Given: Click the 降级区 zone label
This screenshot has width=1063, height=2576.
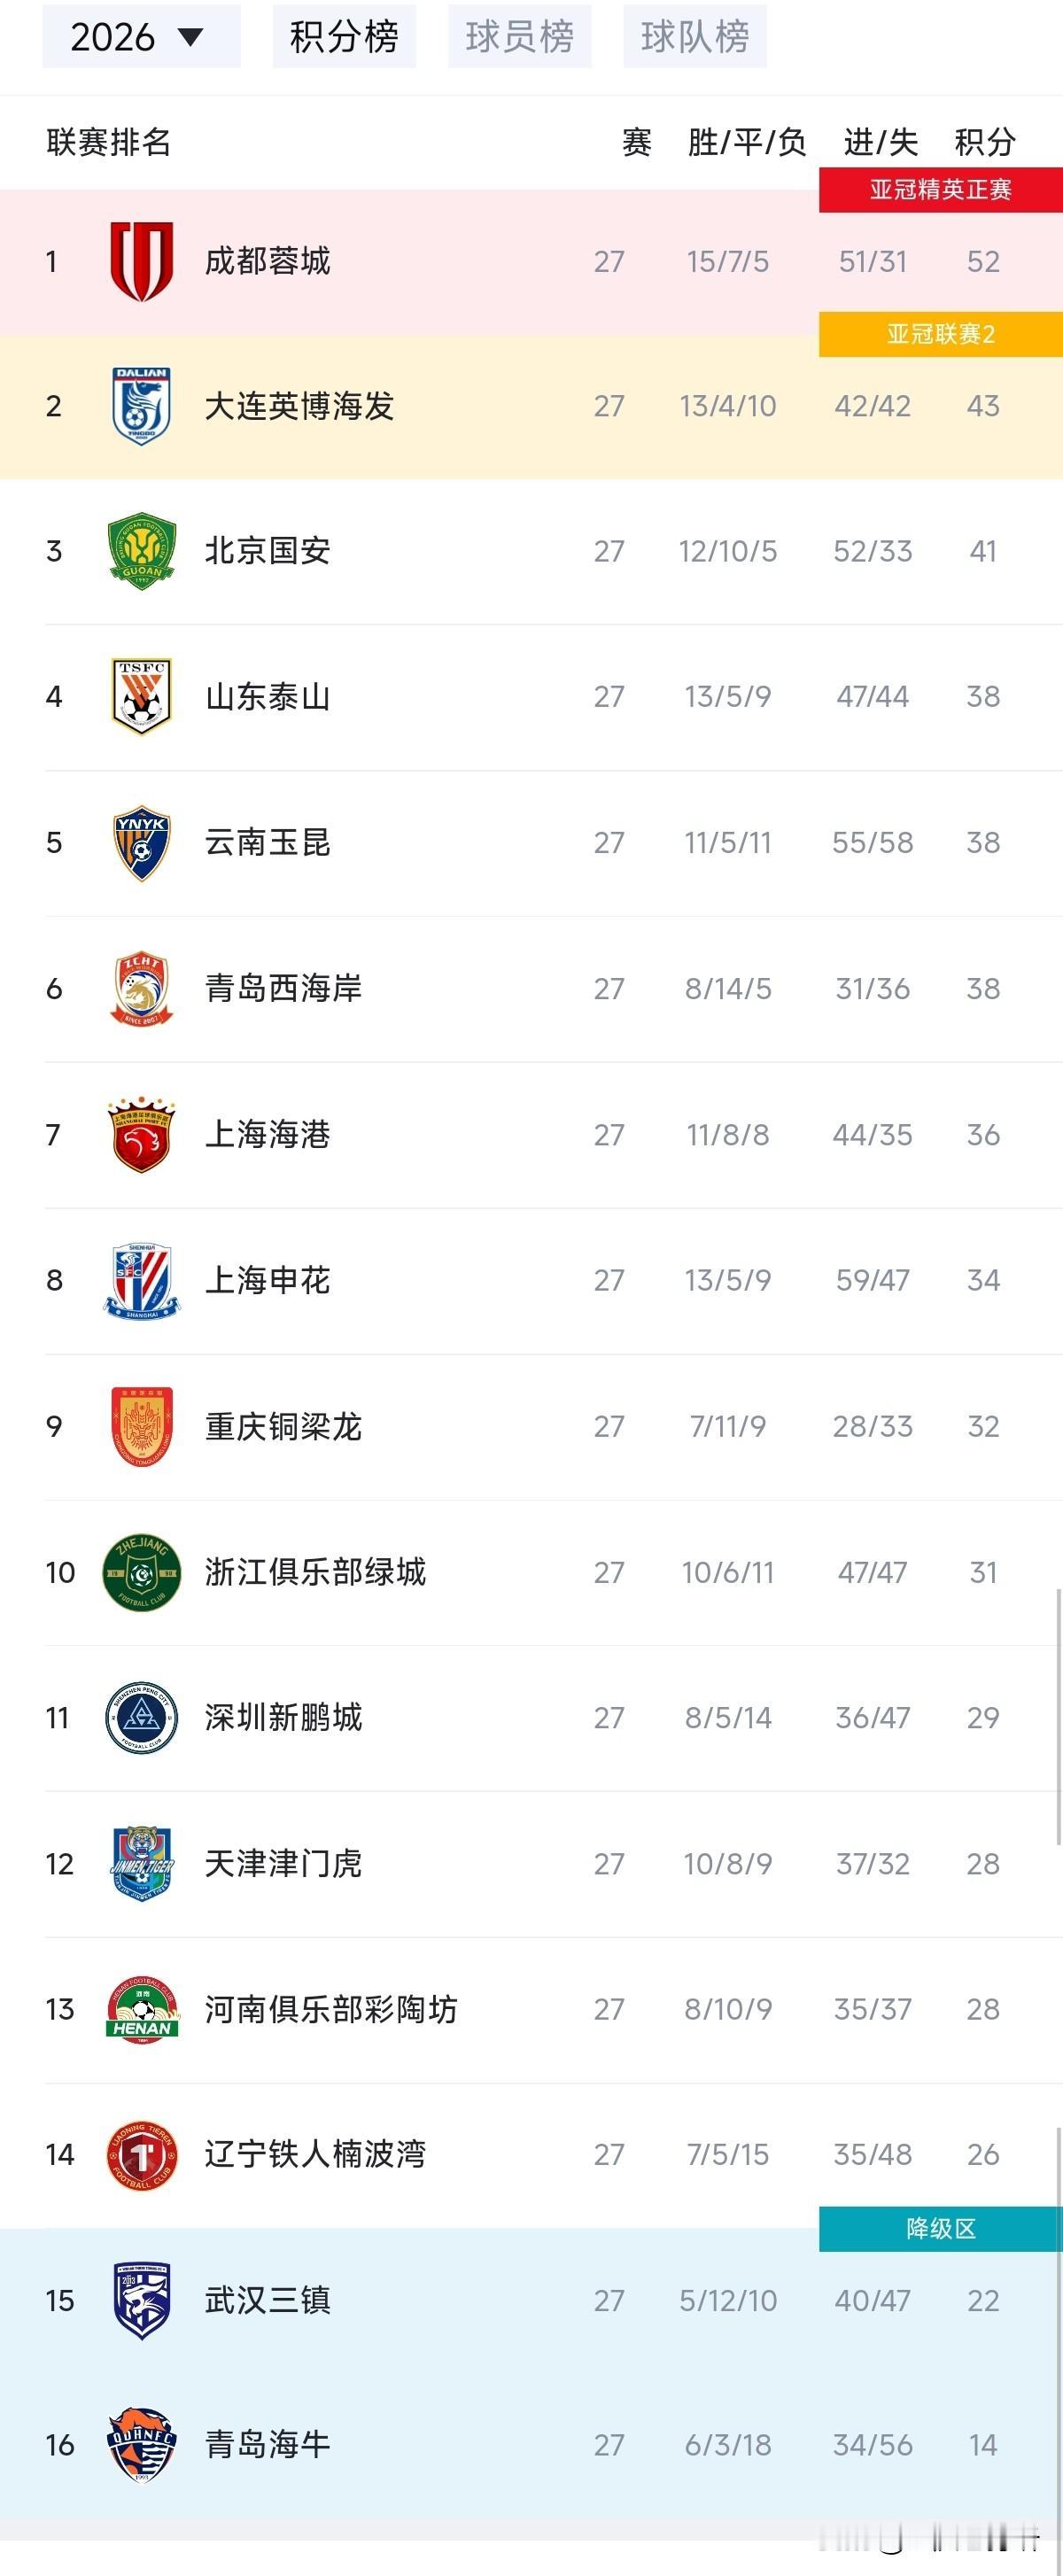Looking at the screenshot, I should 940,2229.
